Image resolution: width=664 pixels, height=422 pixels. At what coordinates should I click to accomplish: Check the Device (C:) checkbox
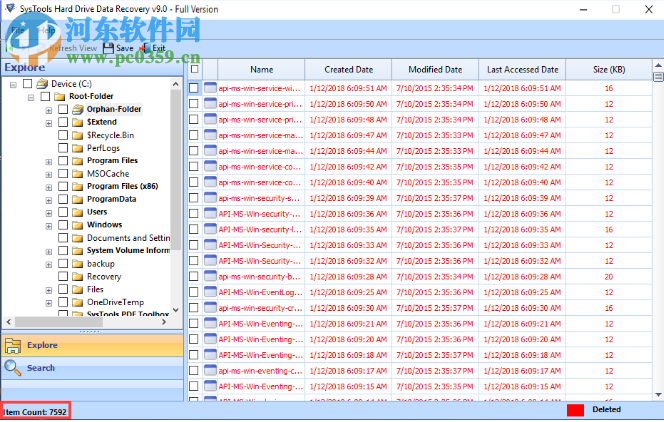28,83
